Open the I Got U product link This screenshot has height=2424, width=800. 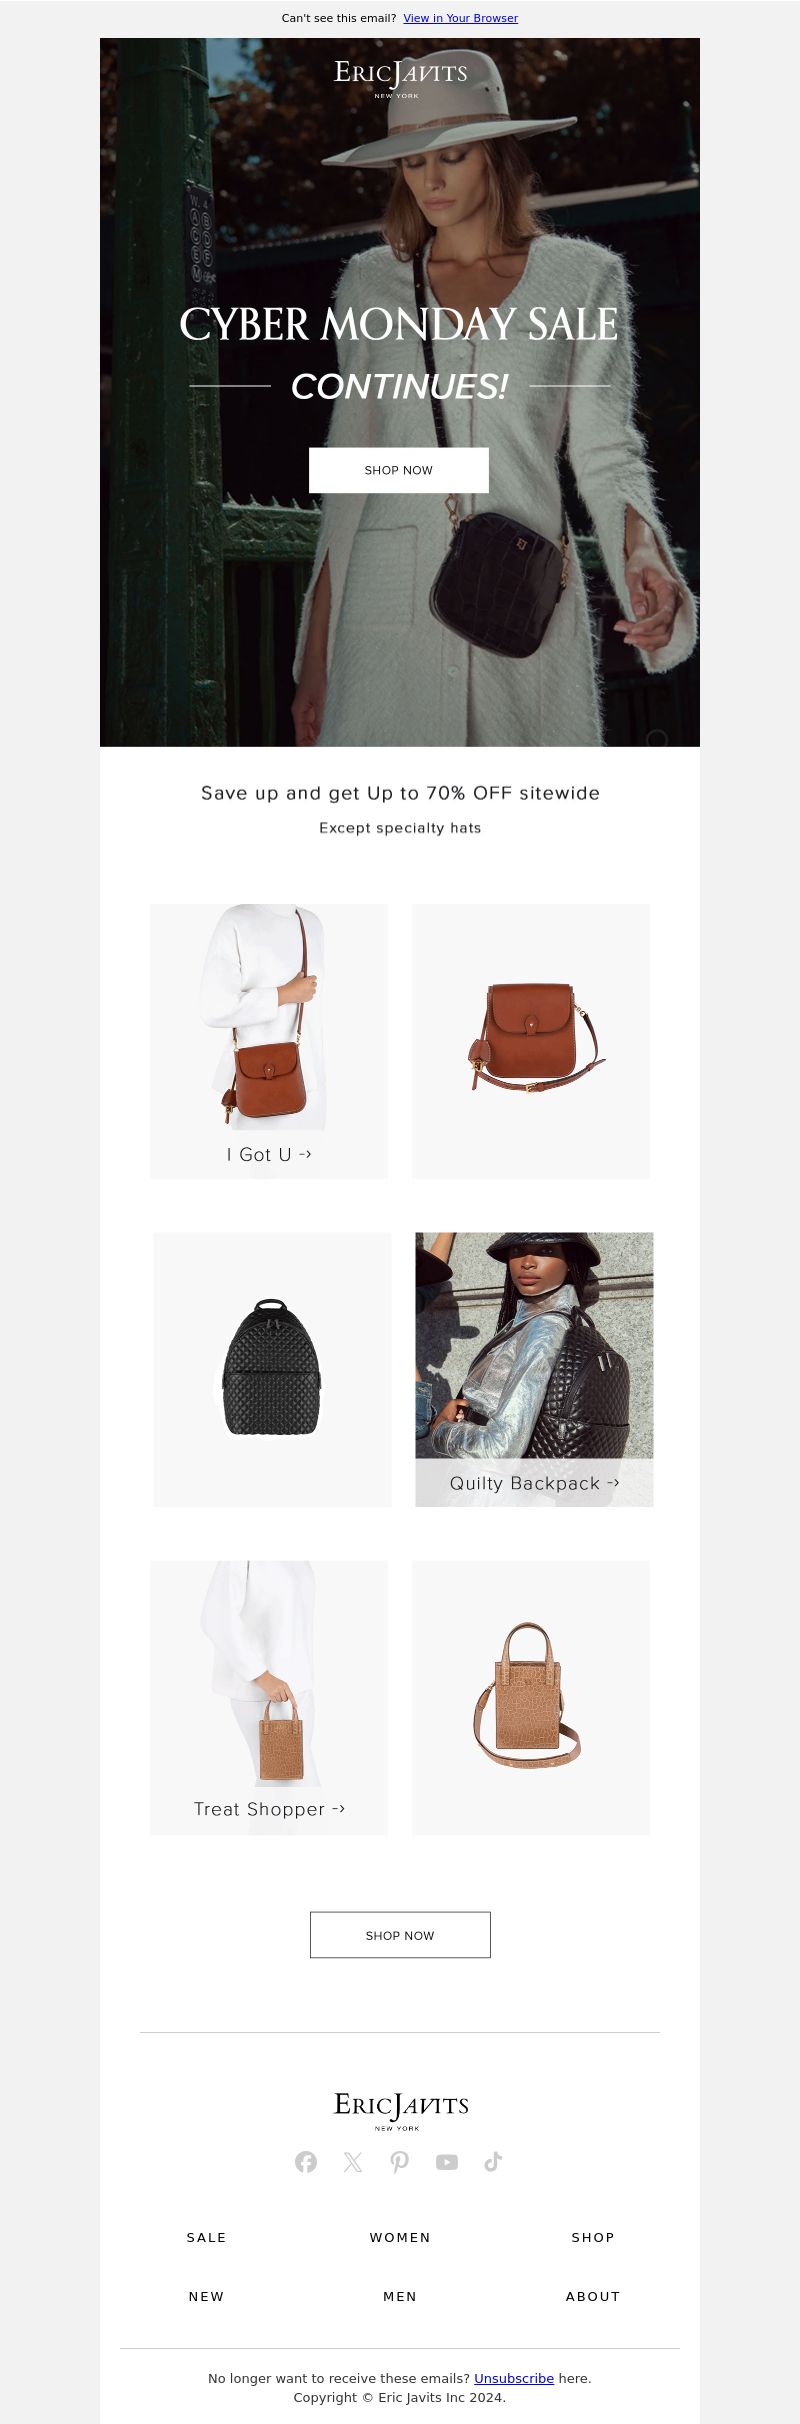click(269, 1154)
